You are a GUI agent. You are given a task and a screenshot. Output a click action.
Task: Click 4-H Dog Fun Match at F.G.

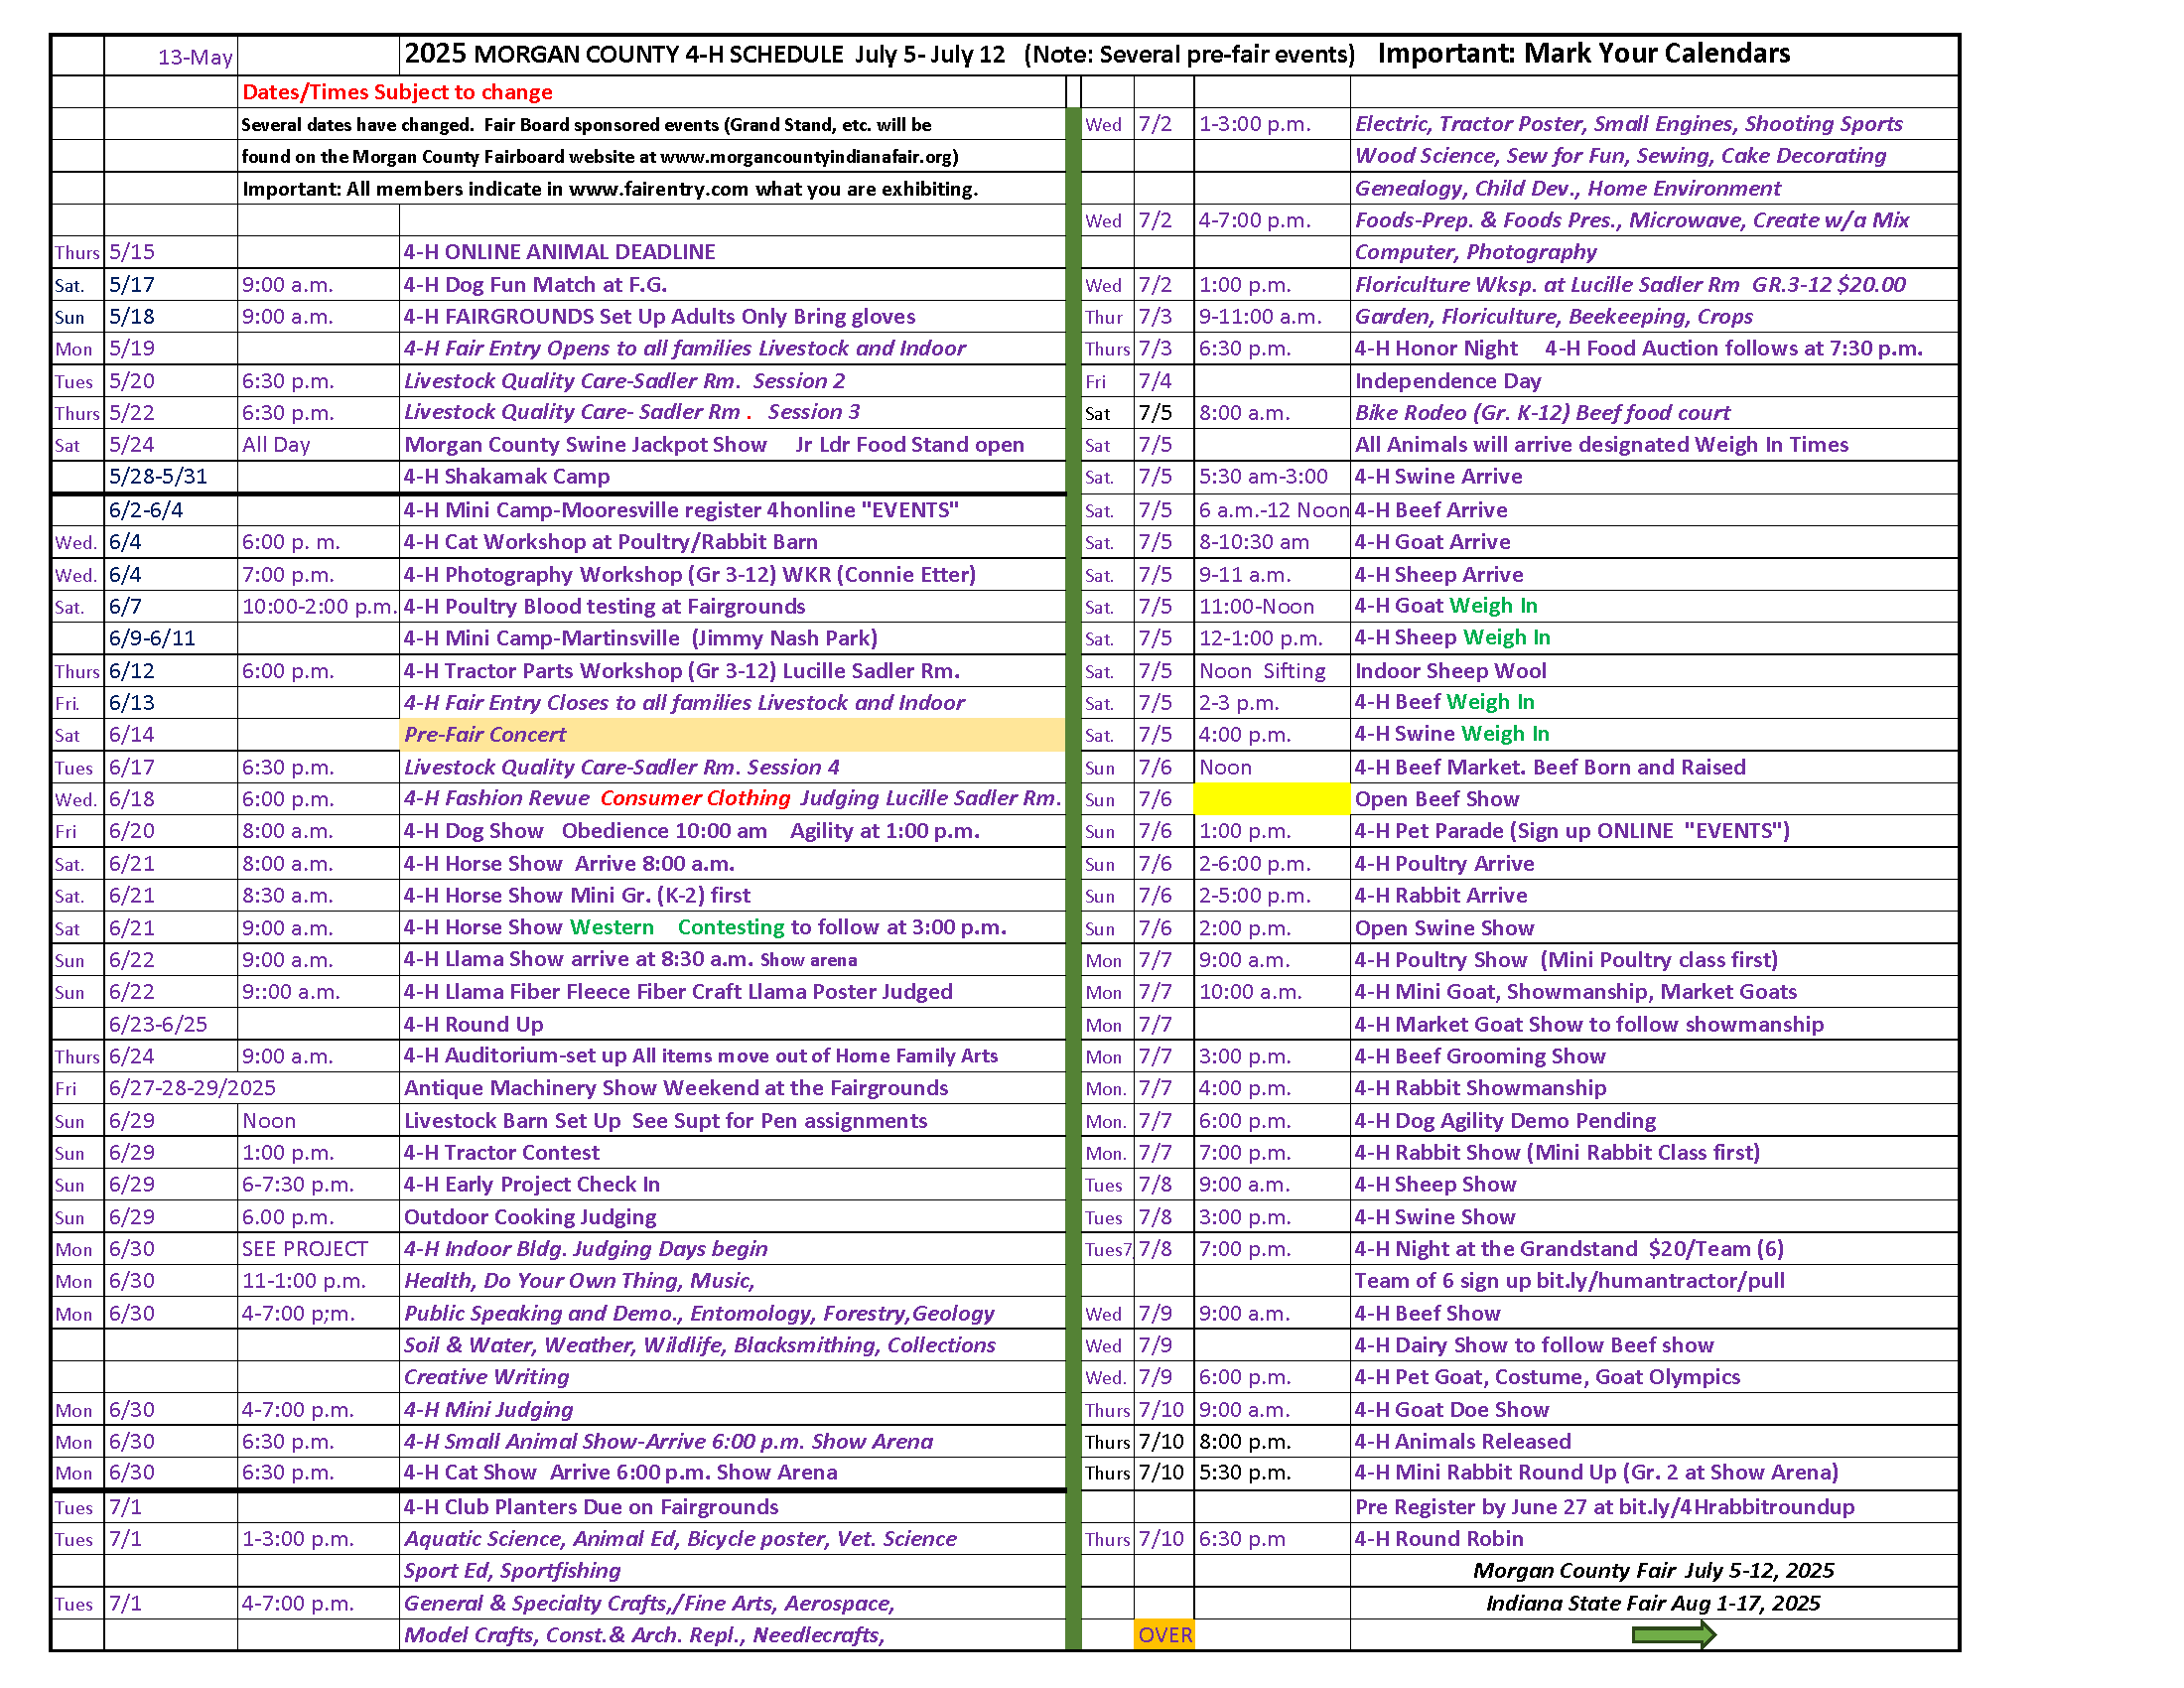tap(535, 285)
